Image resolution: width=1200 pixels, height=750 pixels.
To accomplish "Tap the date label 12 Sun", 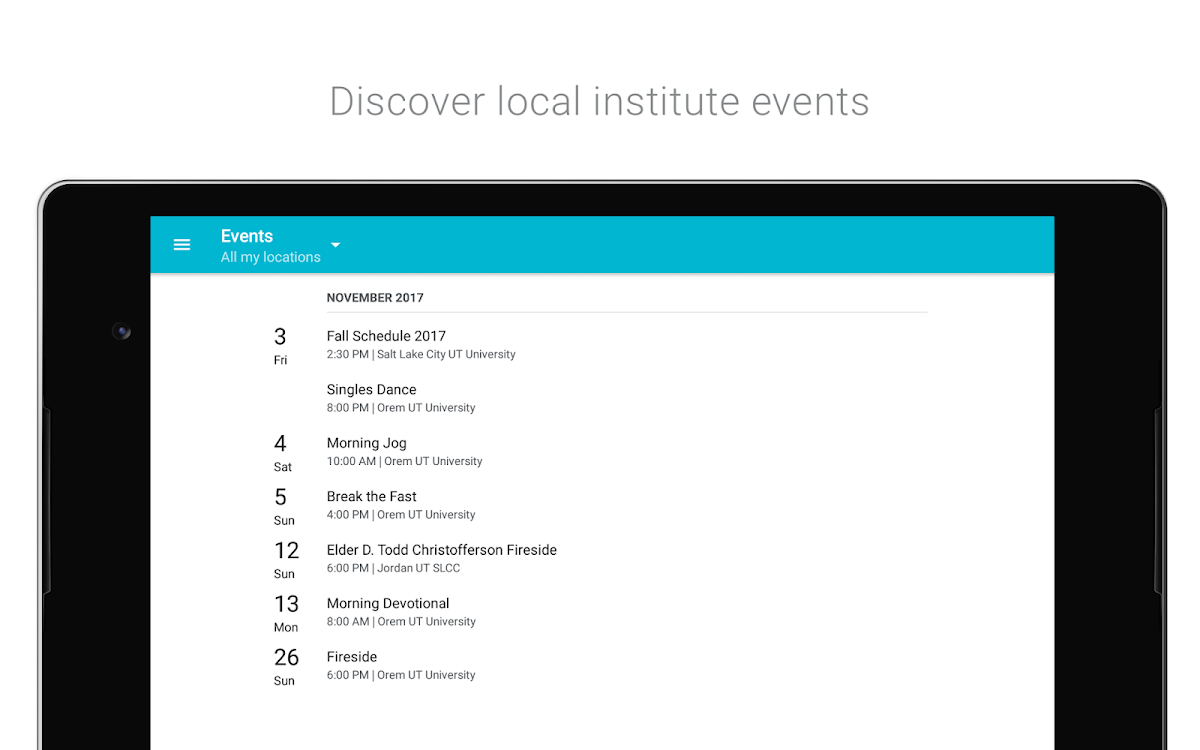I will [286, 560].
